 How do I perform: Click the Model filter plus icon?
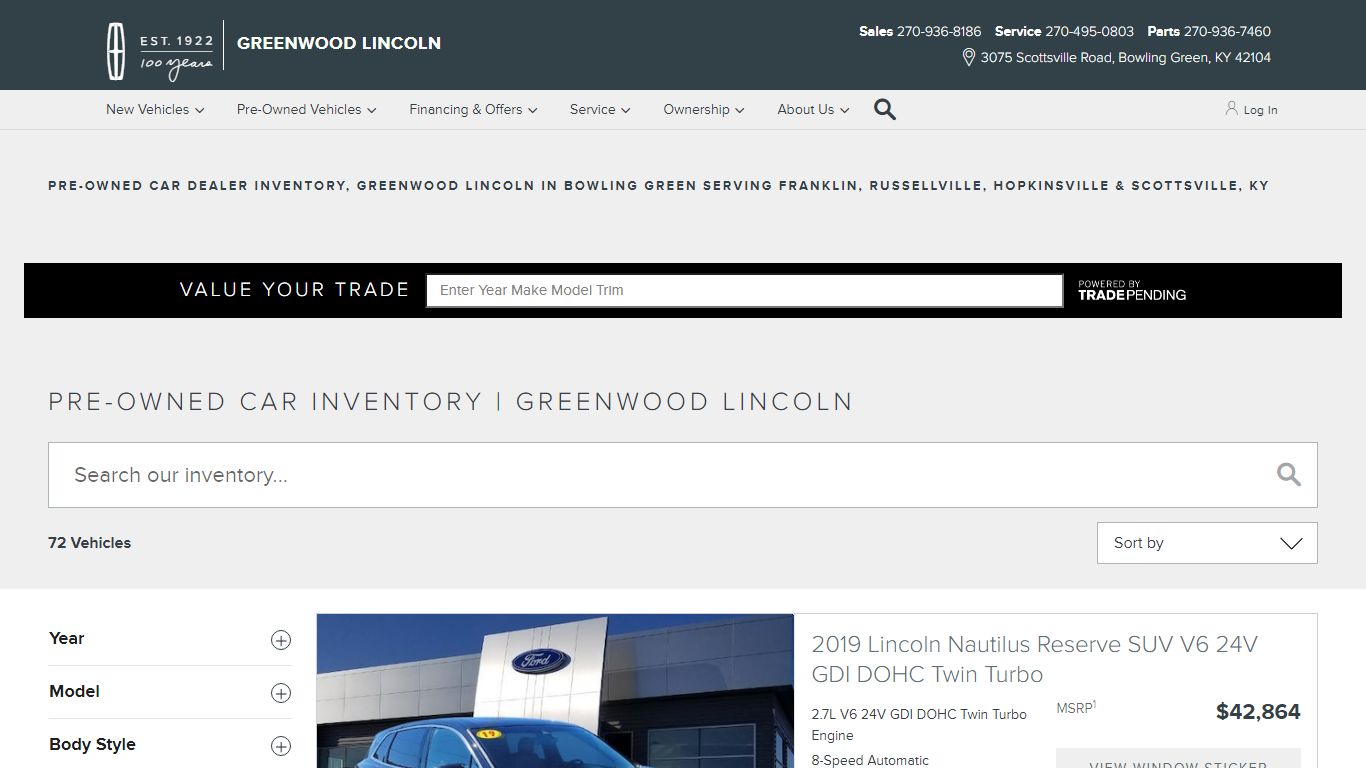[281, 693]
